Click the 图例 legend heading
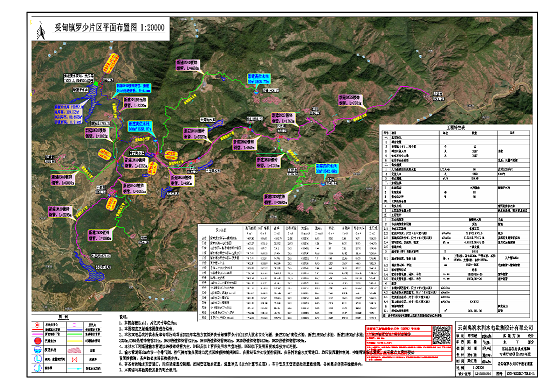551x389 pixels. [63, 317]
